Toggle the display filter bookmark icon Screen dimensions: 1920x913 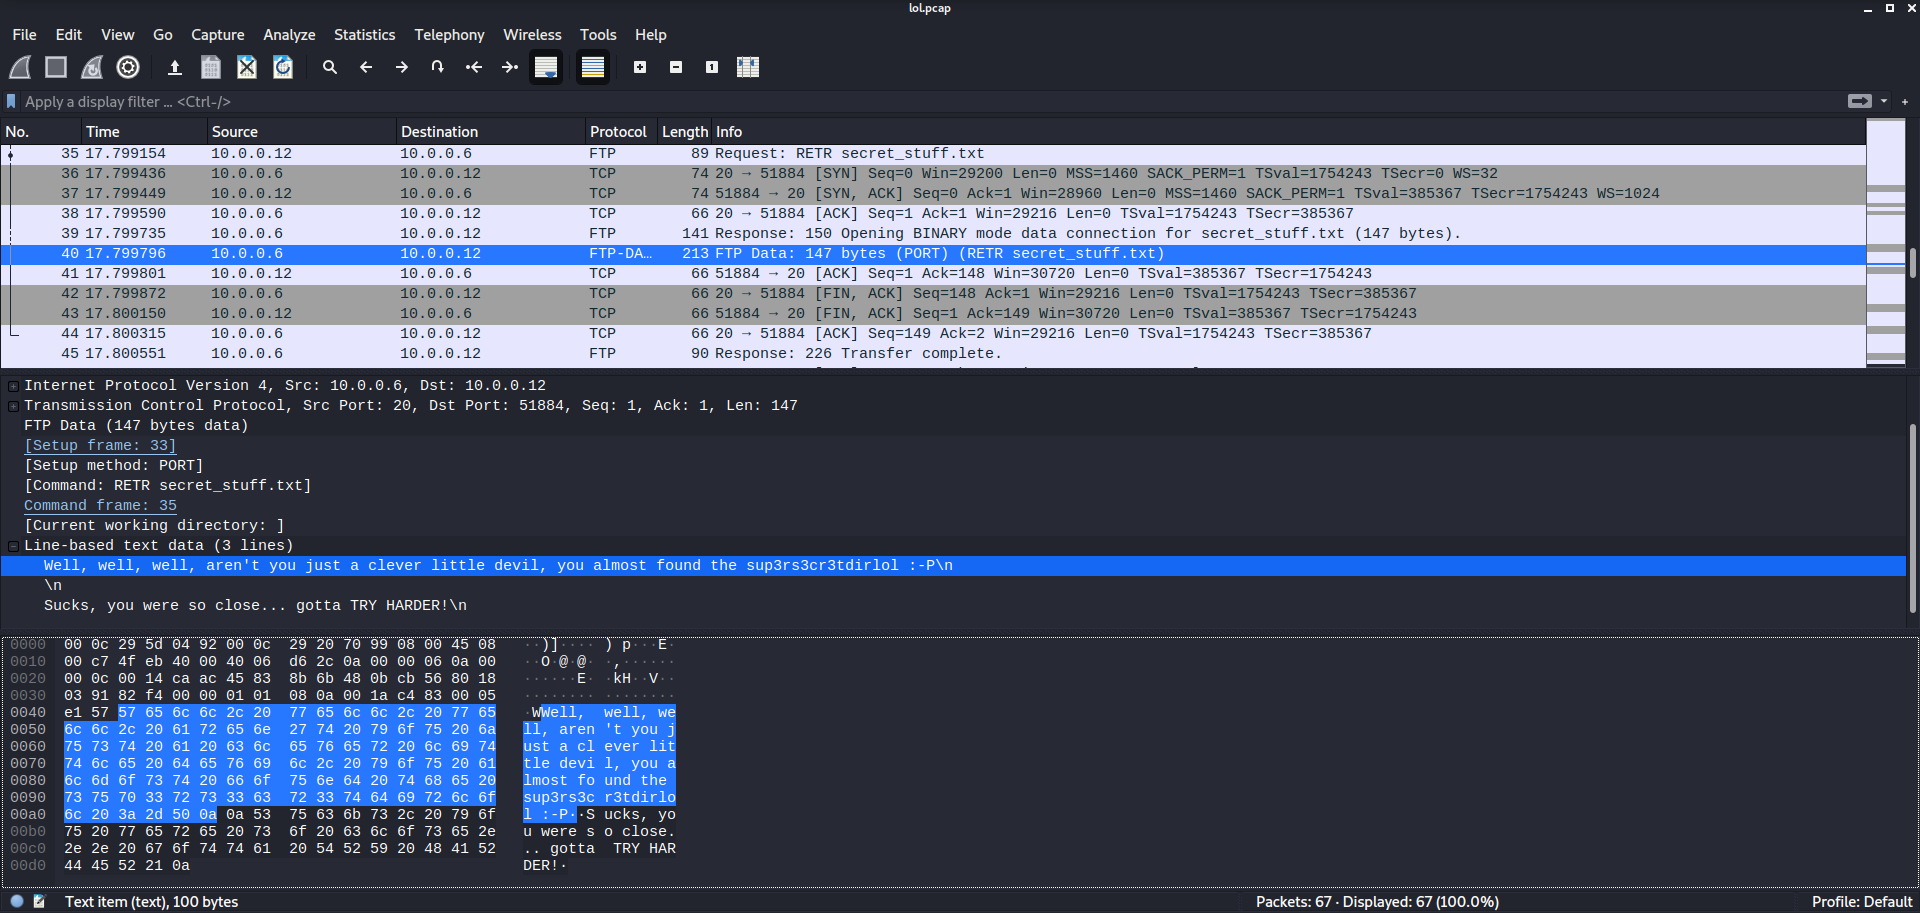coord(10,101)
